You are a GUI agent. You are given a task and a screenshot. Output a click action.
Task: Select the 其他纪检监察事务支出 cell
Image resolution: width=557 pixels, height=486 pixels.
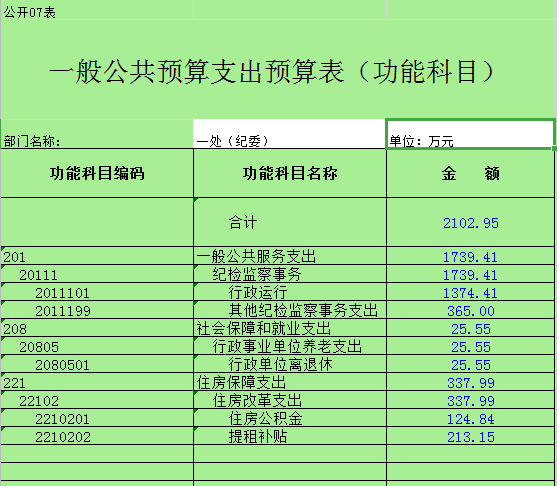[x=290, y=310]
